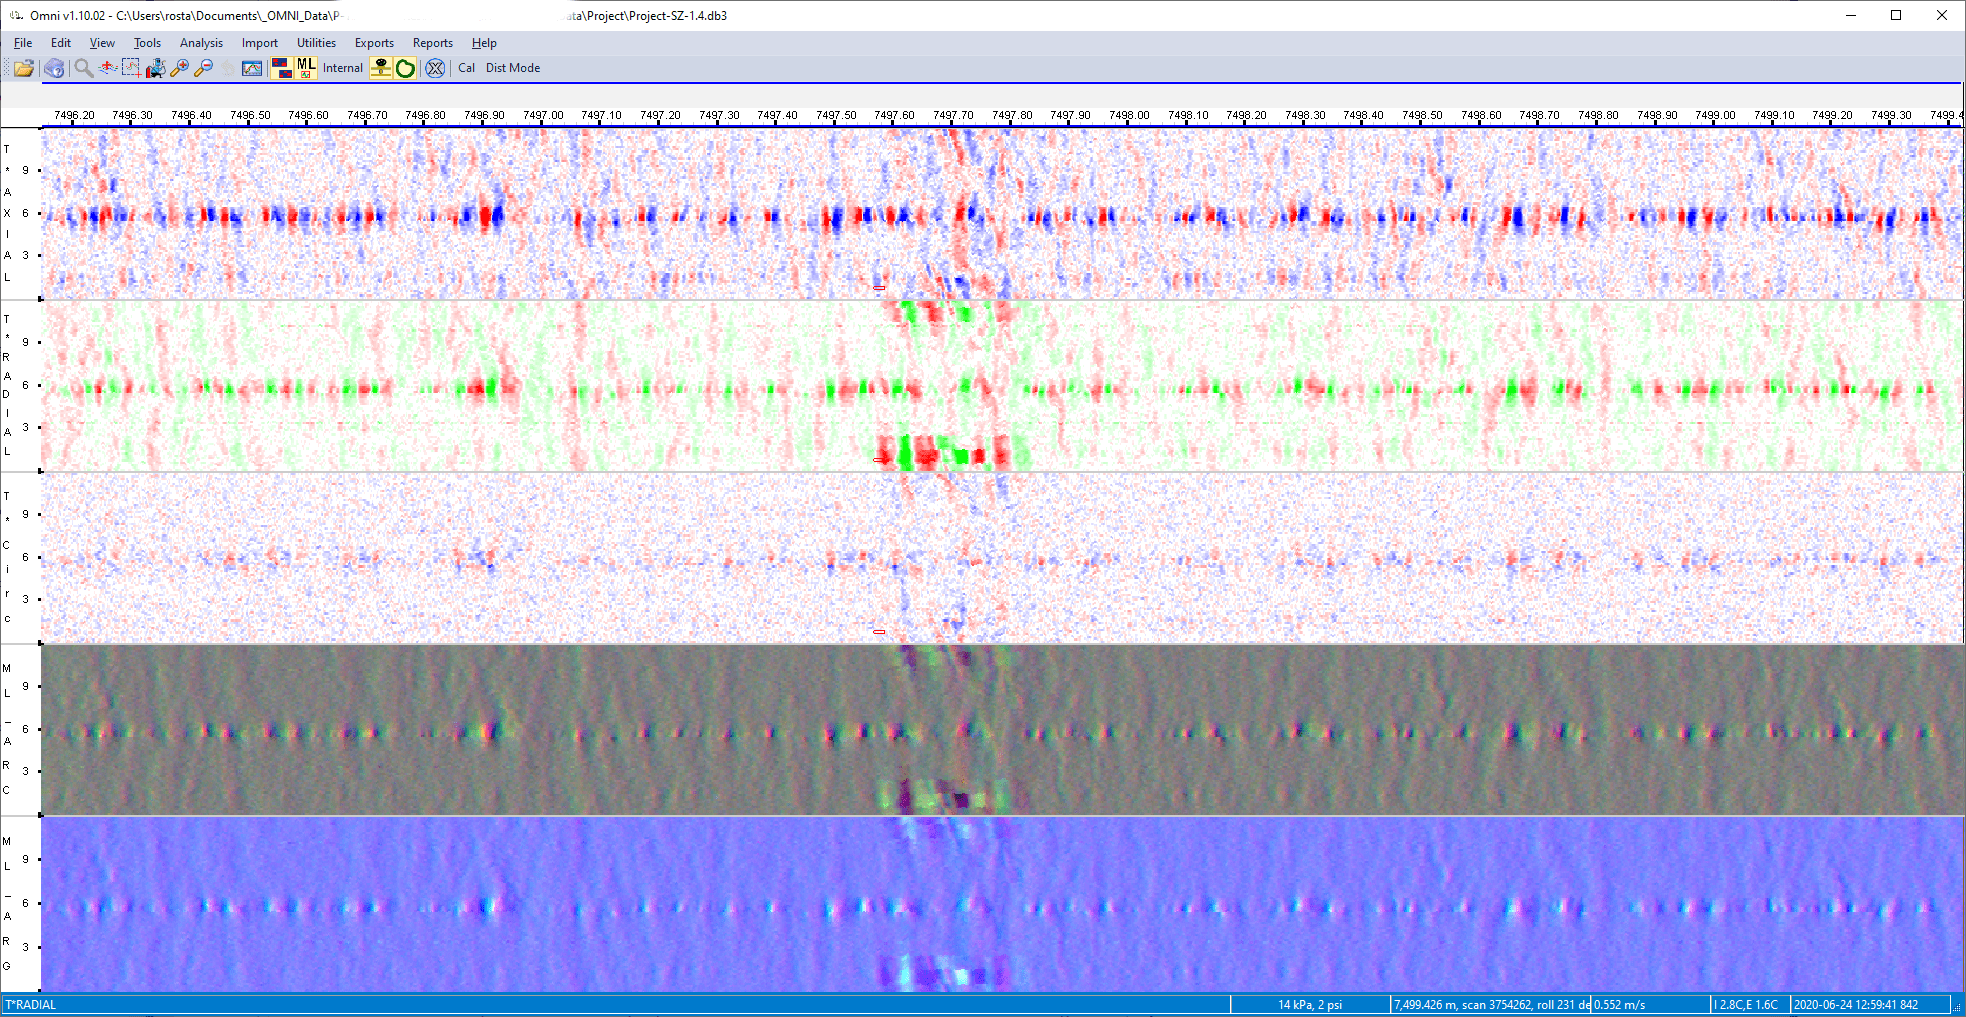Open the View menu
This screenshot has height=1017, width=1966.
pos(102,43)
